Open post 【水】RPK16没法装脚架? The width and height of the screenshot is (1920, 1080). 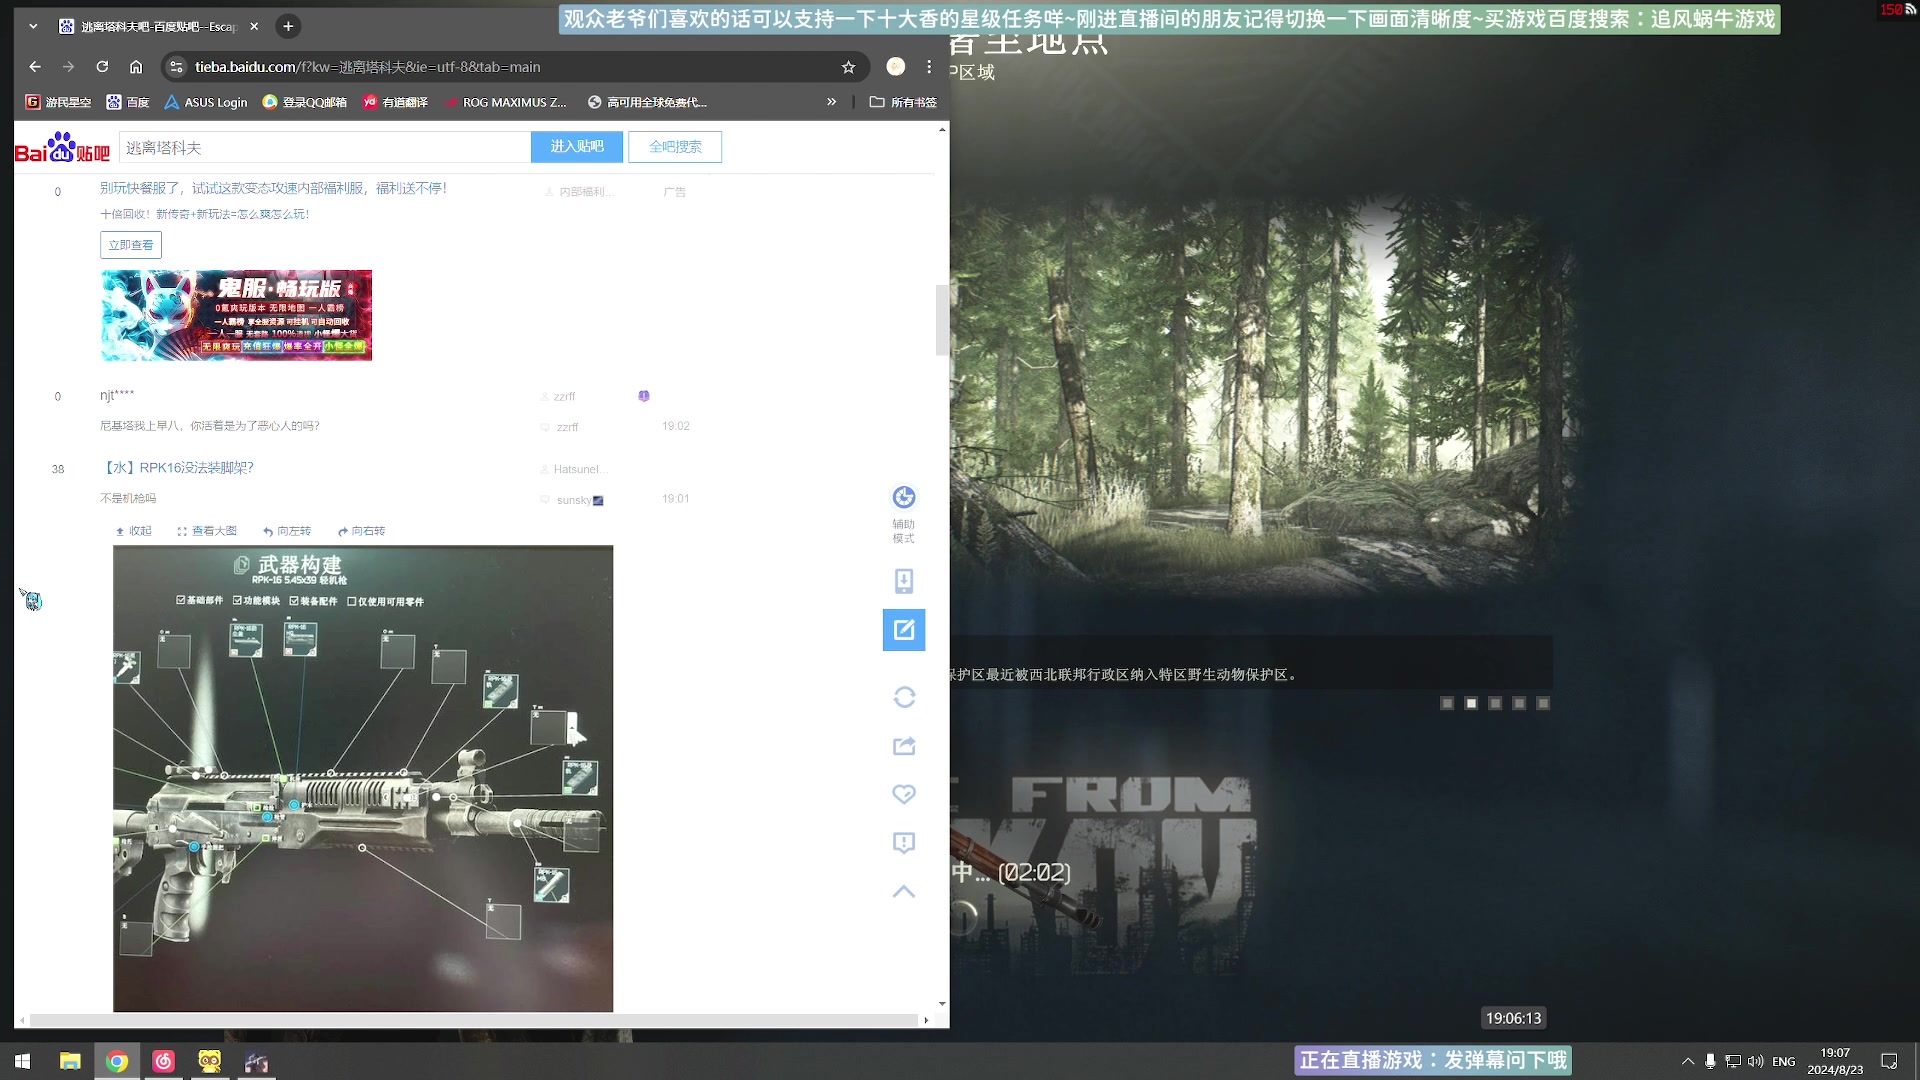tap(177, 467)
